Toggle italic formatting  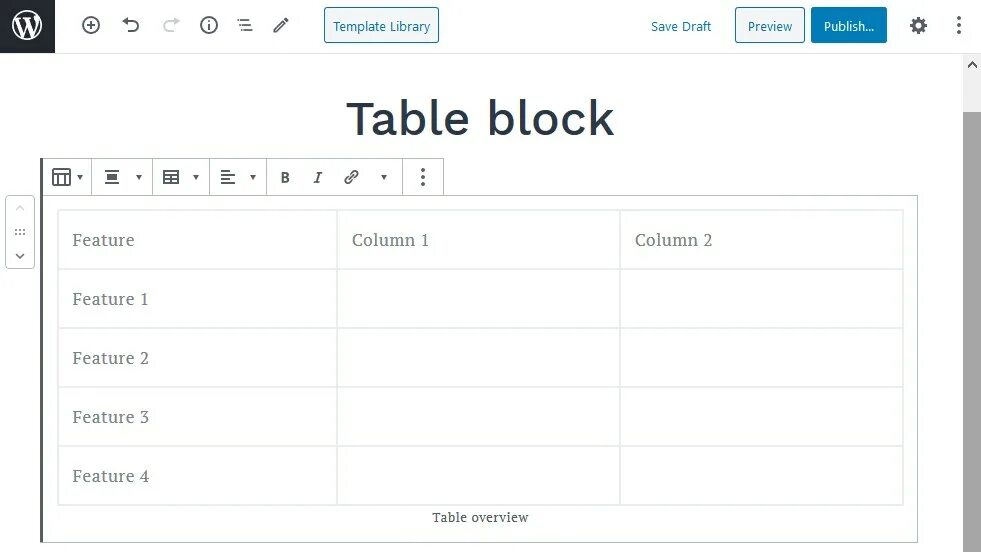click(318, 177)
